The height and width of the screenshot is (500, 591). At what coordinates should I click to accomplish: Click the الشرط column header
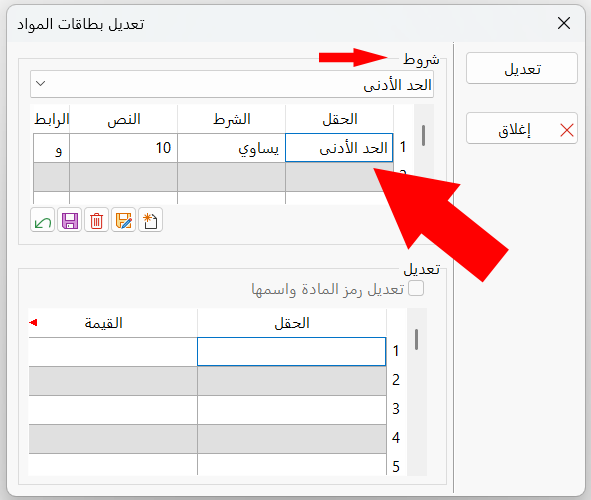pyautogui.click(x=231, y=119)
